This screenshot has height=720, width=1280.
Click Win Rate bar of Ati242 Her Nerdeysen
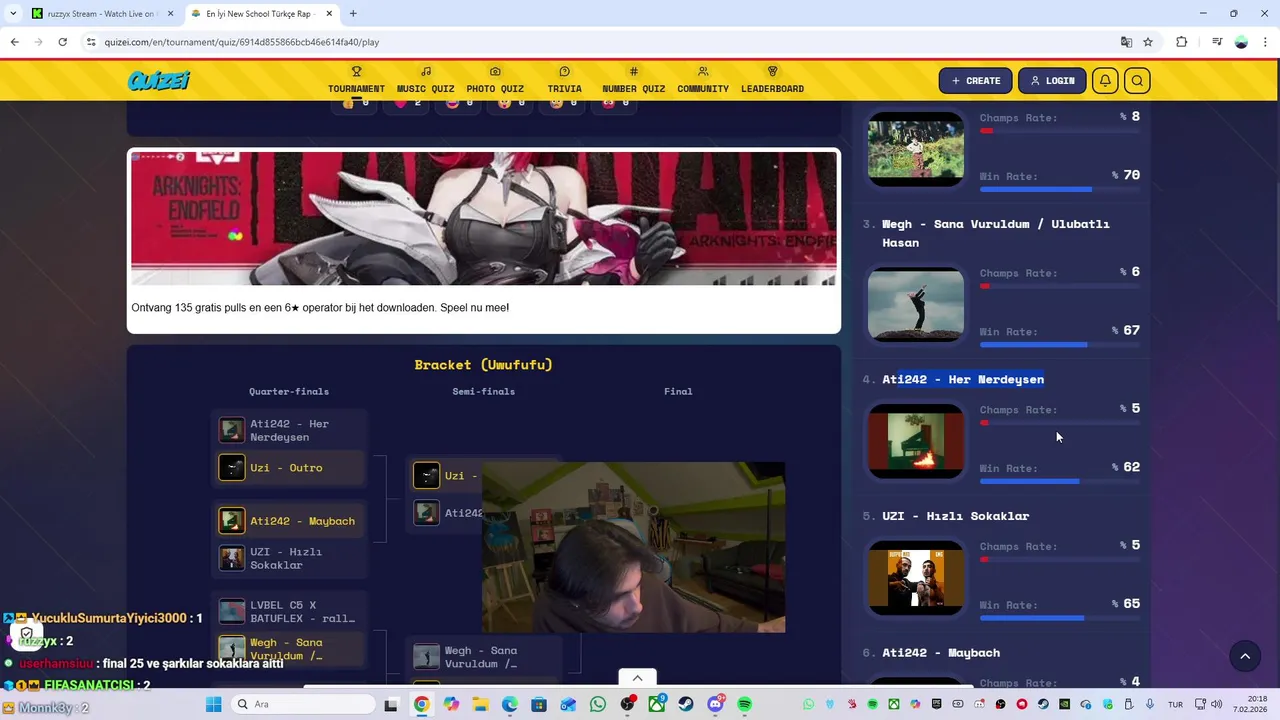pos(1060,482)
